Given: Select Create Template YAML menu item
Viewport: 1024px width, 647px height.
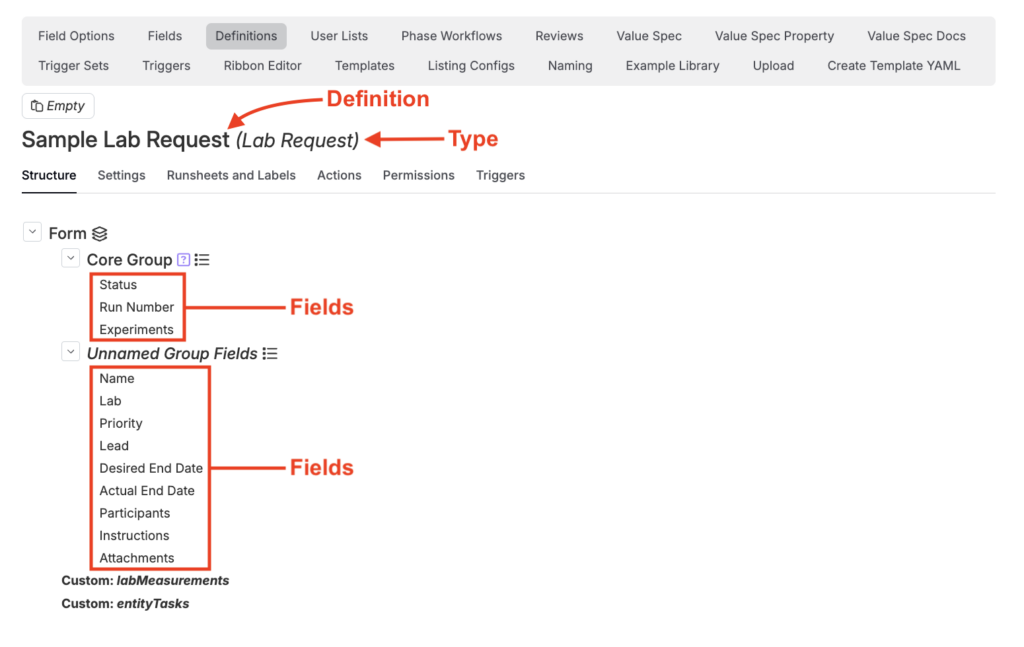Looking at the screenshot, I should point(893,66).
